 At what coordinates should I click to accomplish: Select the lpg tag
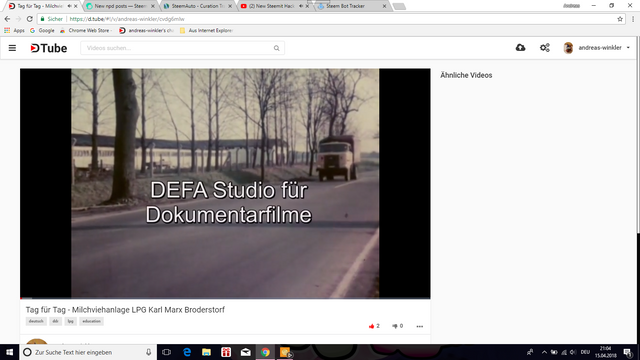(x=70, y=321)
